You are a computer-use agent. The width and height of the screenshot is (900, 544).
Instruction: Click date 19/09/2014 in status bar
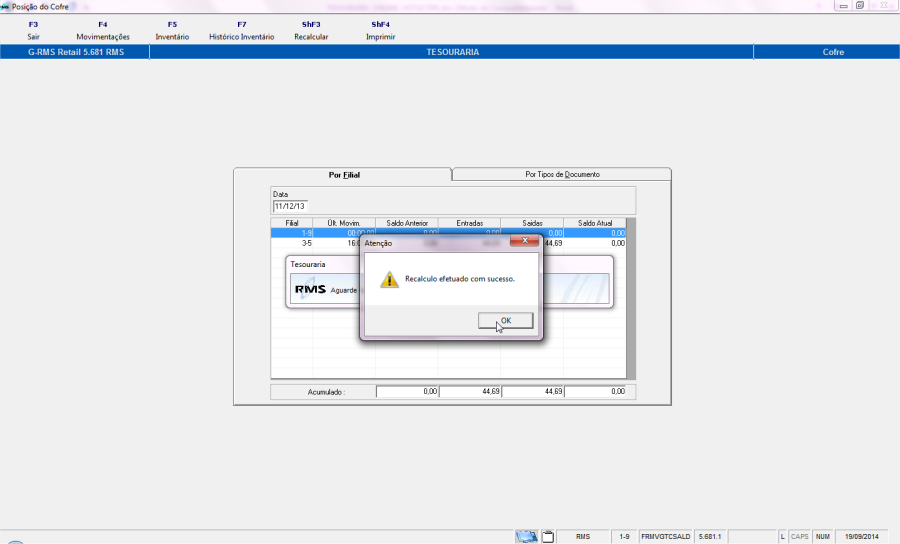click(862, 537)
